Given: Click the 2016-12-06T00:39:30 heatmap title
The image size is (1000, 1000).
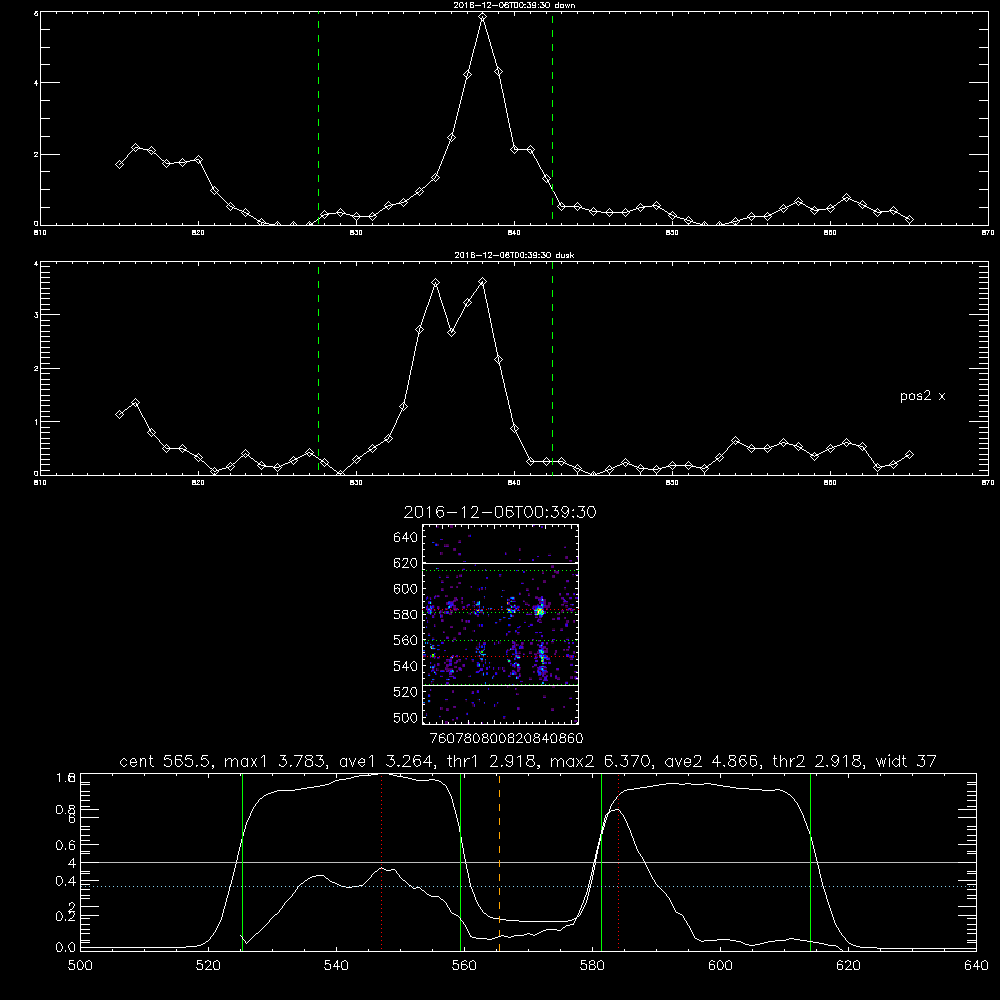Looking at the screenshot, I should (500, 512).
